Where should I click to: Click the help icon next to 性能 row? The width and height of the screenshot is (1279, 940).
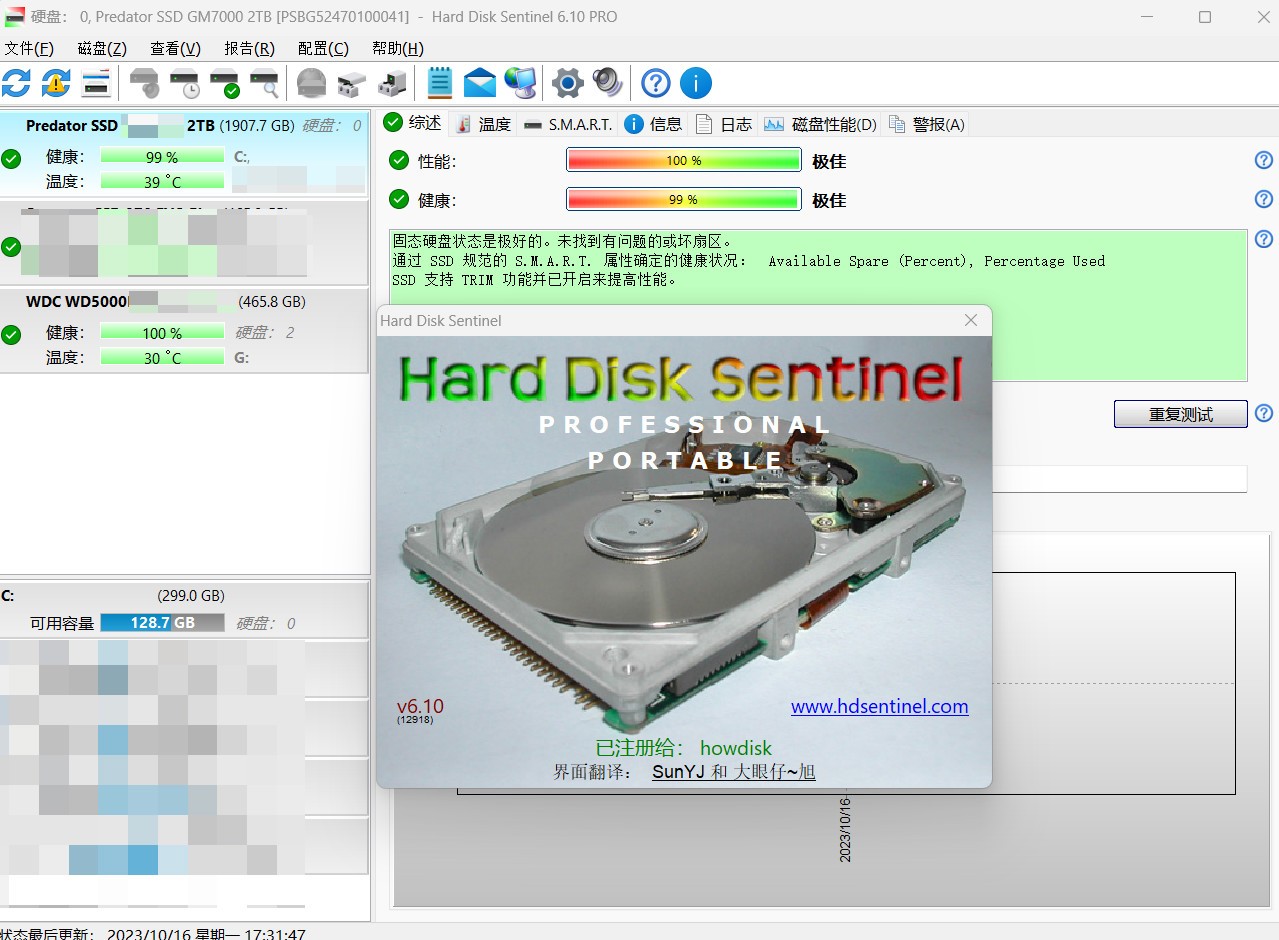(1264, 160)
